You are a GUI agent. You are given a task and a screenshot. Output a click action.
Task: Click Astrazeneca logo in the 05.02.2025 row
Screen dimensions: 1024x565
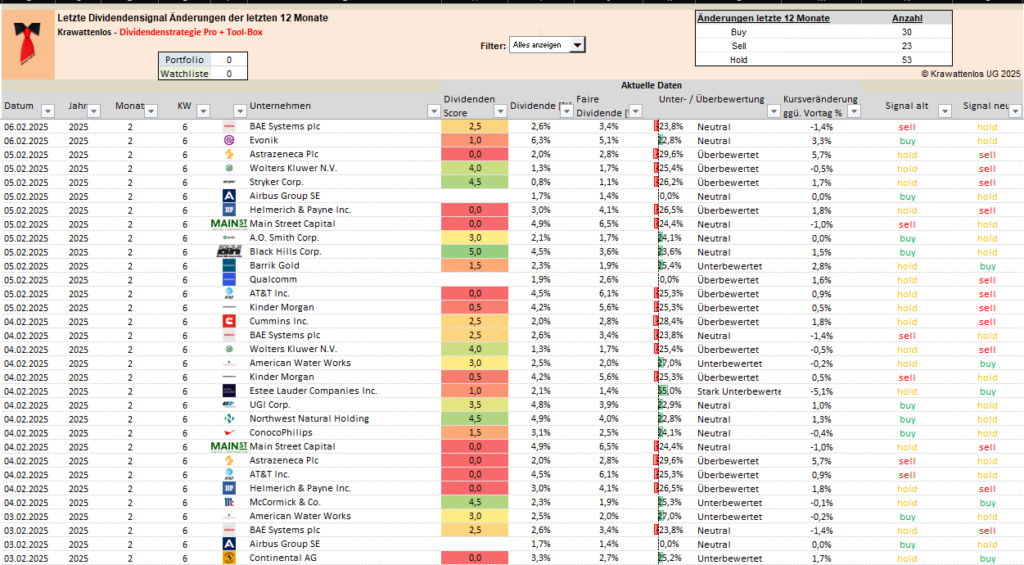[x=229, y=154]
